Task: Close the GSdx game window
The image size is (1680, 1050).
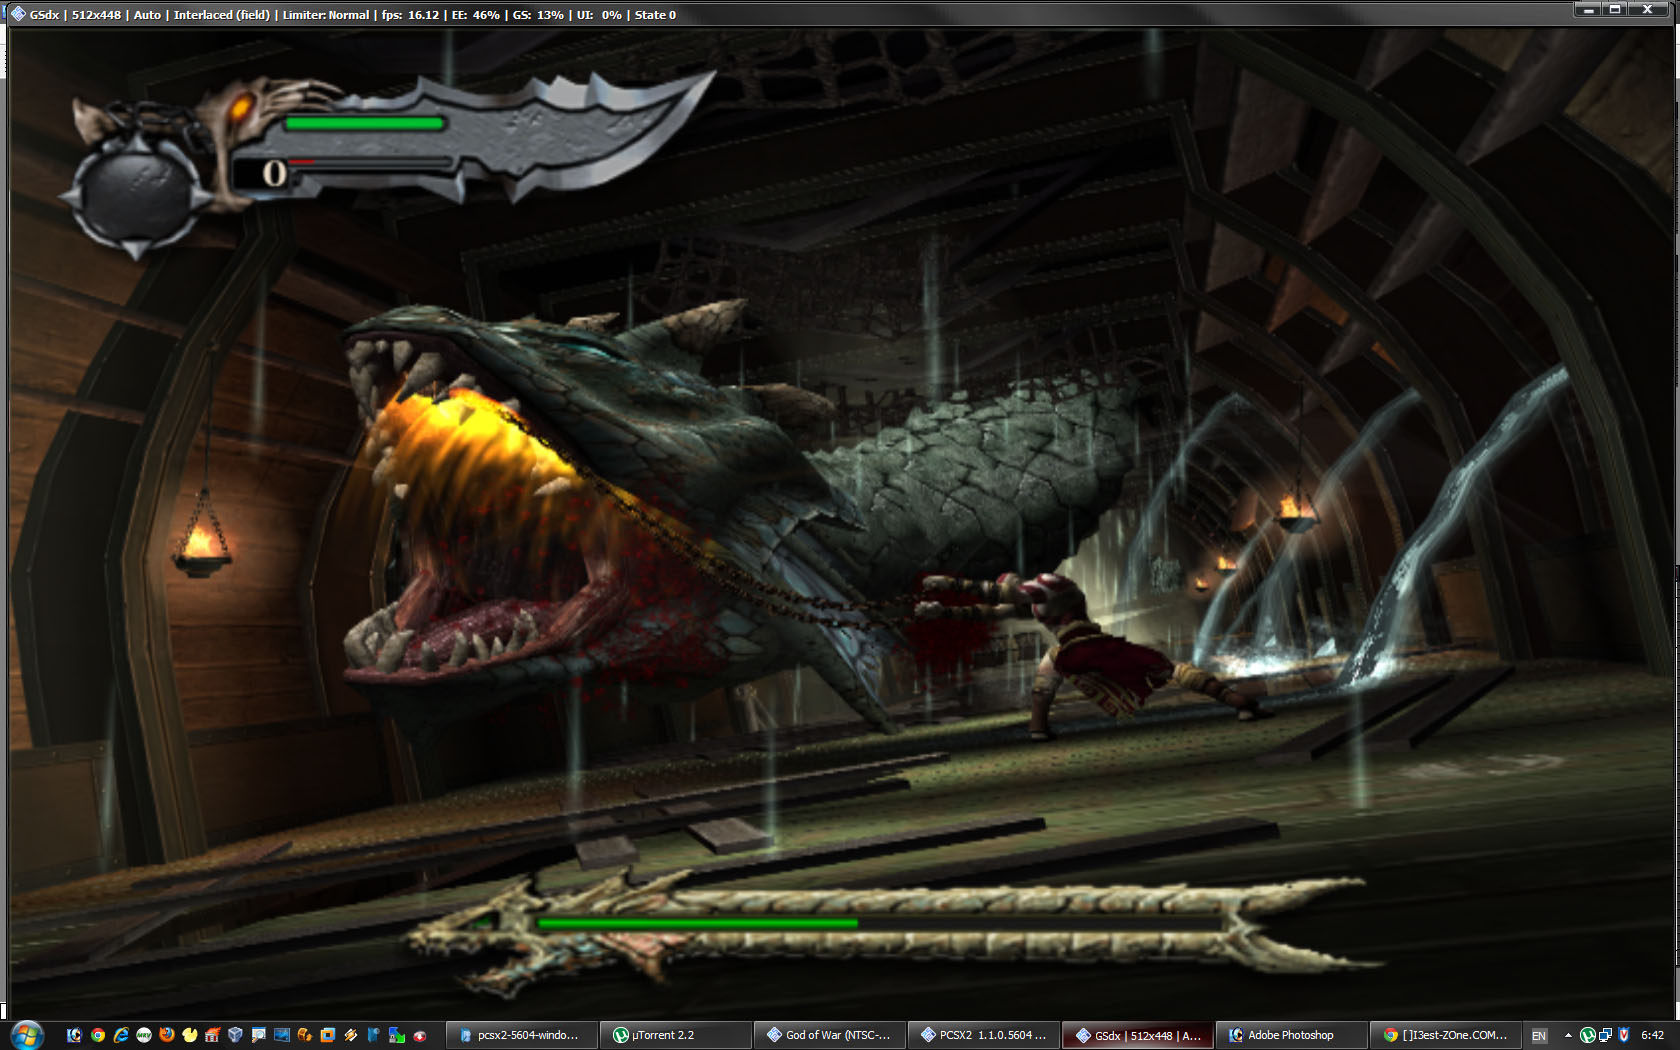Action: pos(1649,9)
